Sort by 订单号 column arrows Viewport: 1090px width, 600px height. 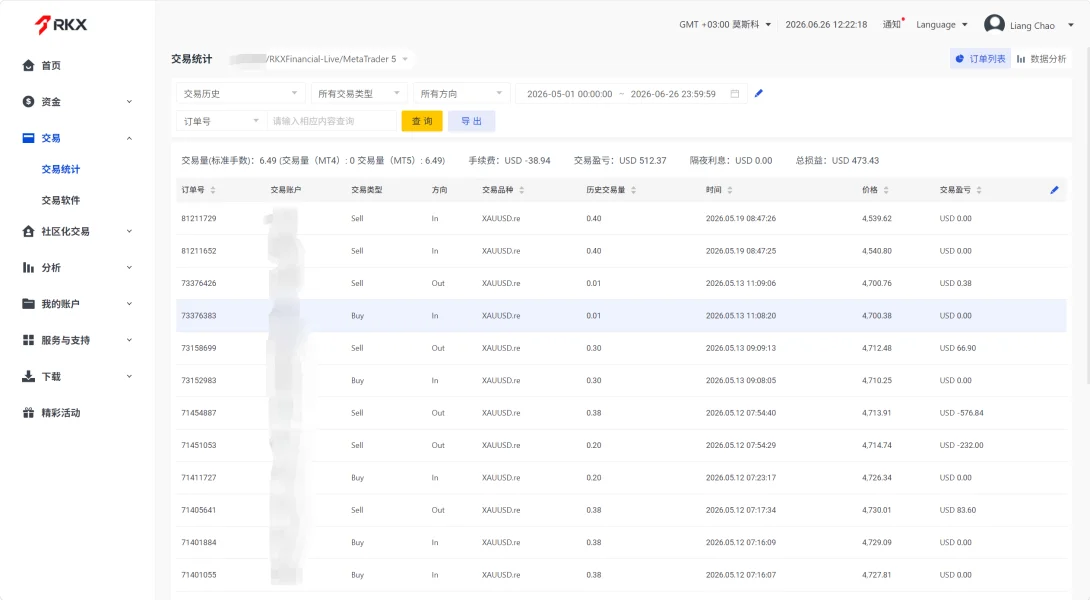tap(213, 190)
